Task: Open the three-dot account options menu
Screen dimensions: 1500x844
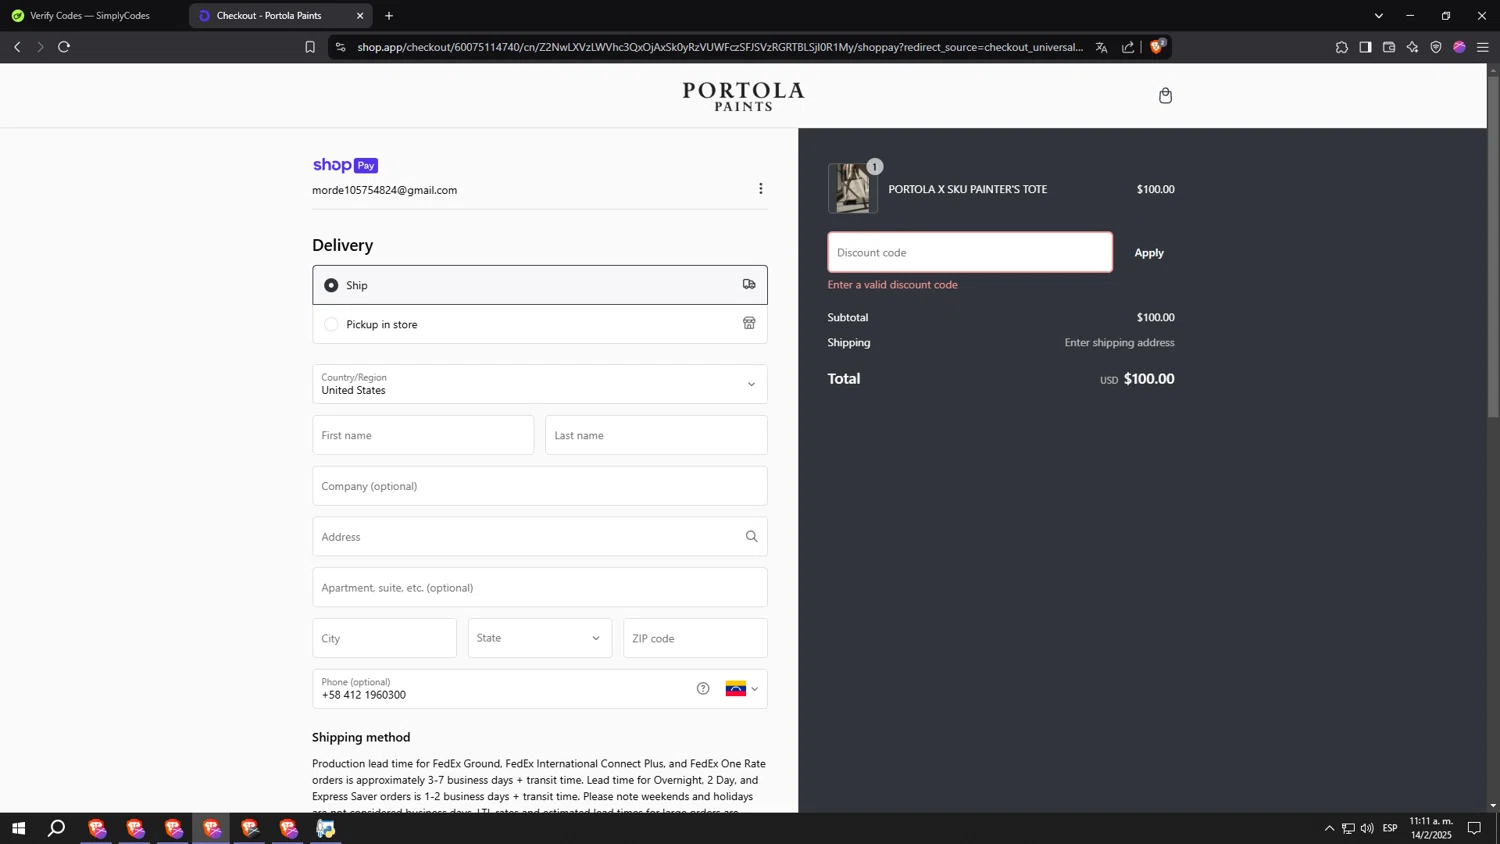Action: (x=760, y=189)
